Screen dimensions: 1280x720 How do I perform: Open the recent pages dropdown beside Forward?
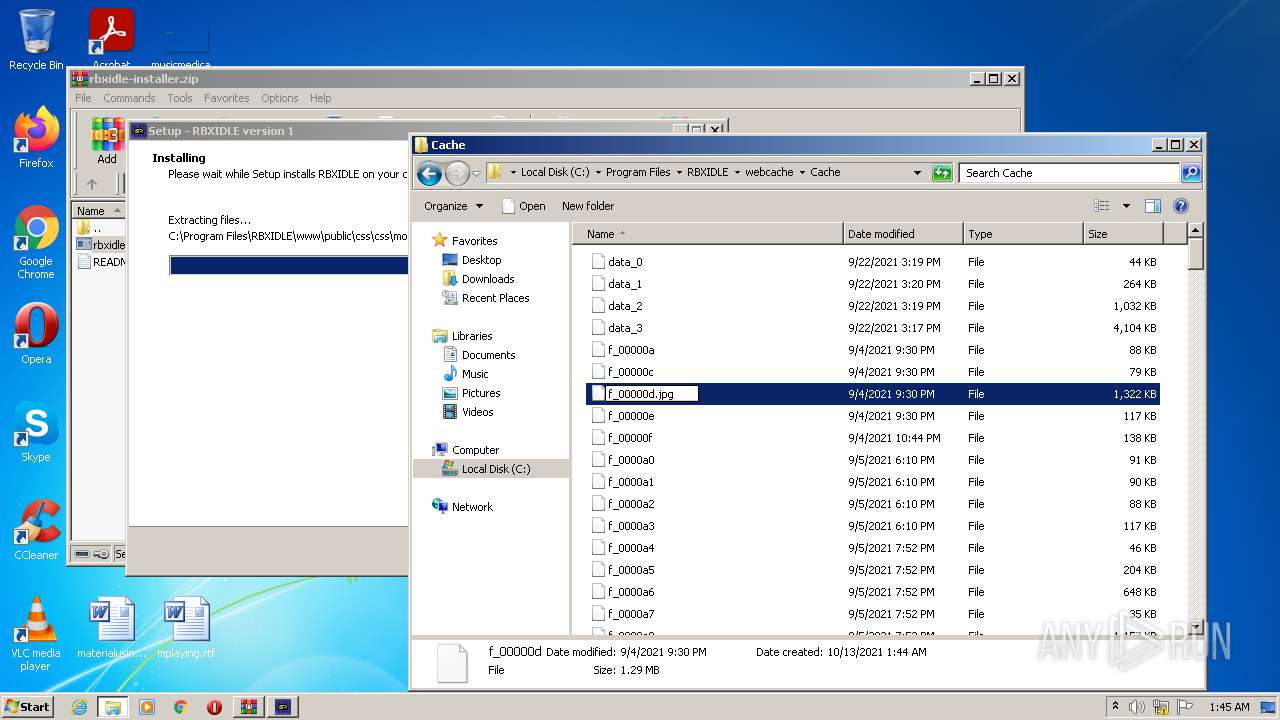click(x=476, y=173)
